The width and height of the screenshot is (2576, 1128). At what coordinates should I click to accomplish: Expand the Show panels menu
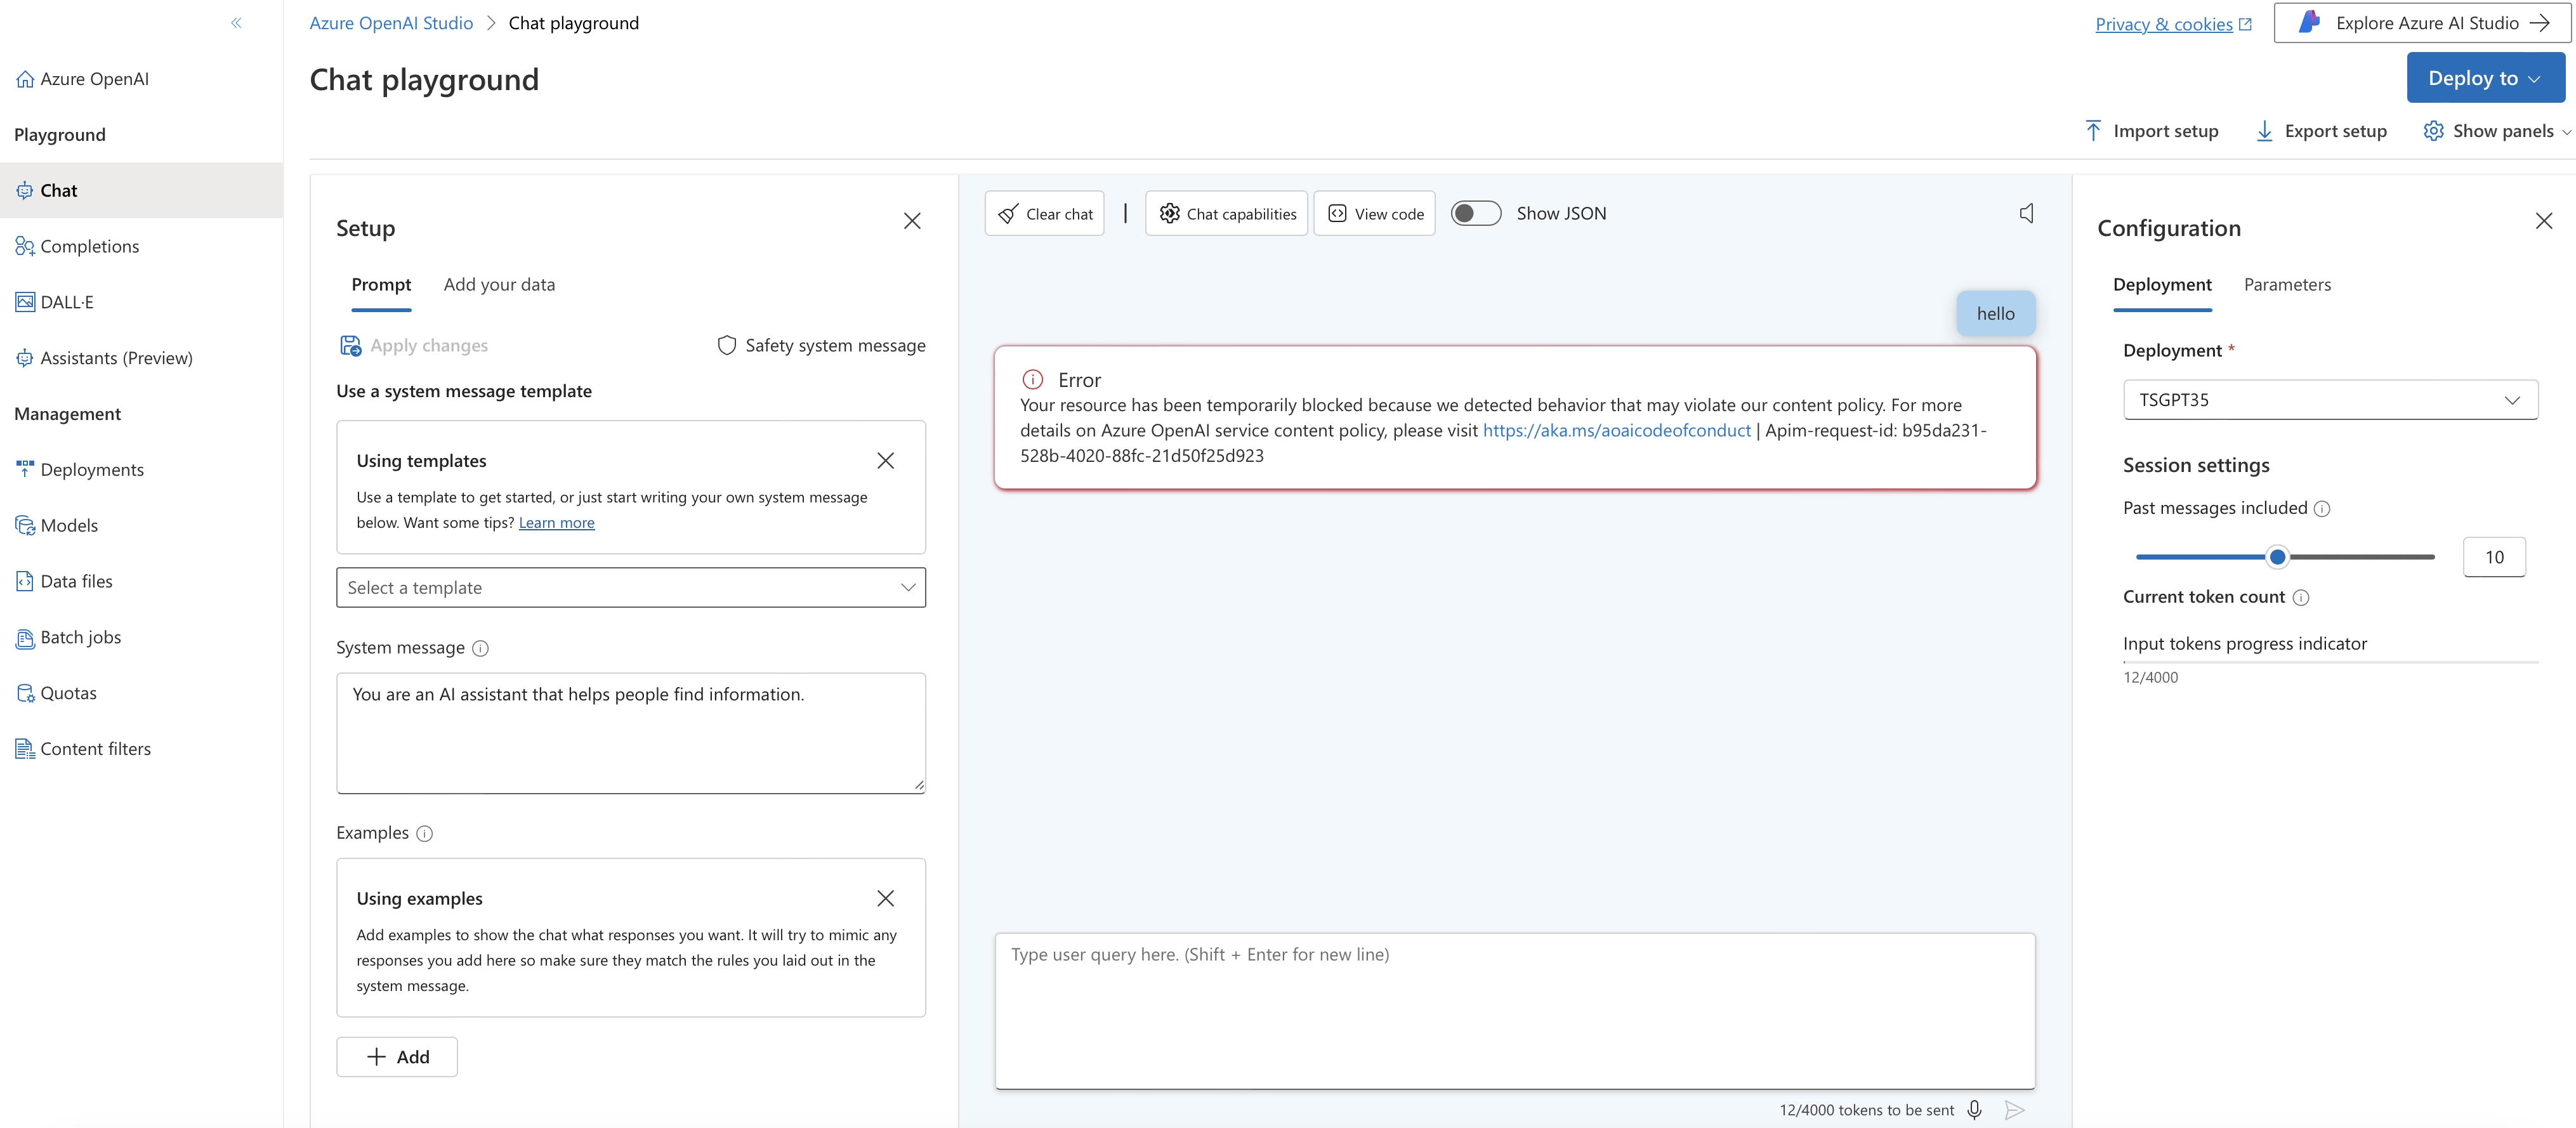pos(2497,131)
